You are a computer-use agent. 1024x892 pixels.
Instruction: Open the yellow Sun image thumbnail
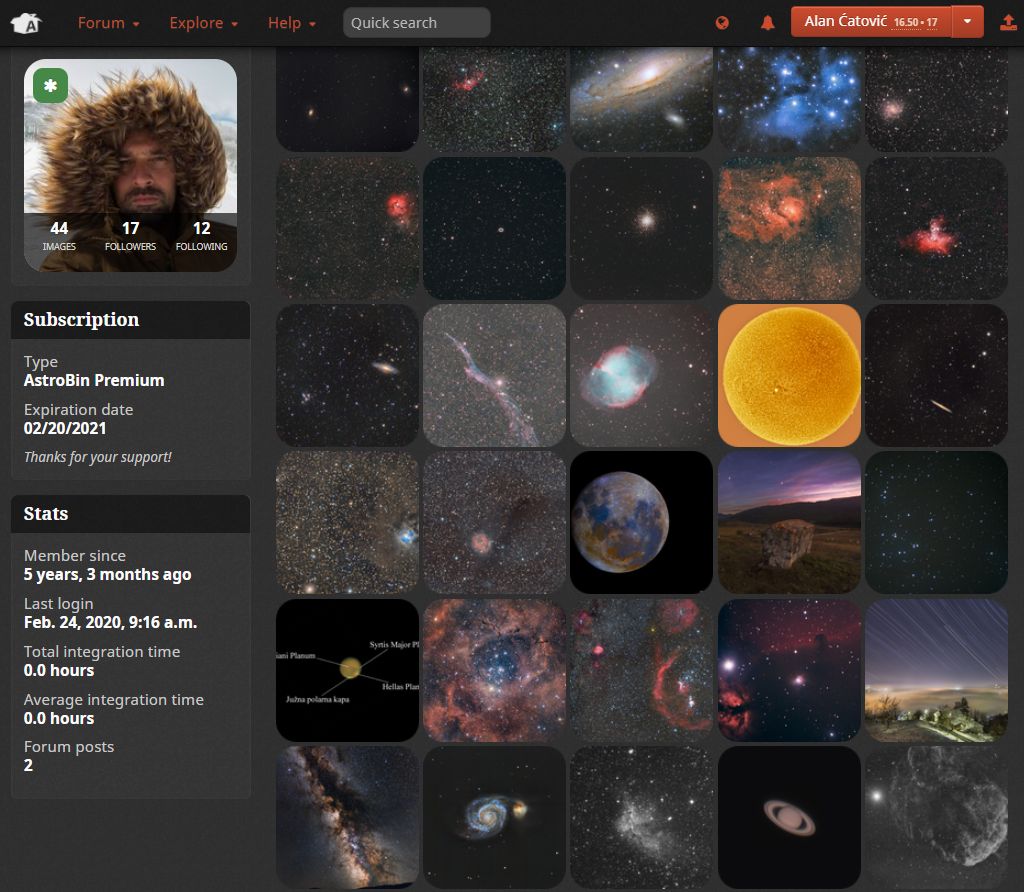789,375
